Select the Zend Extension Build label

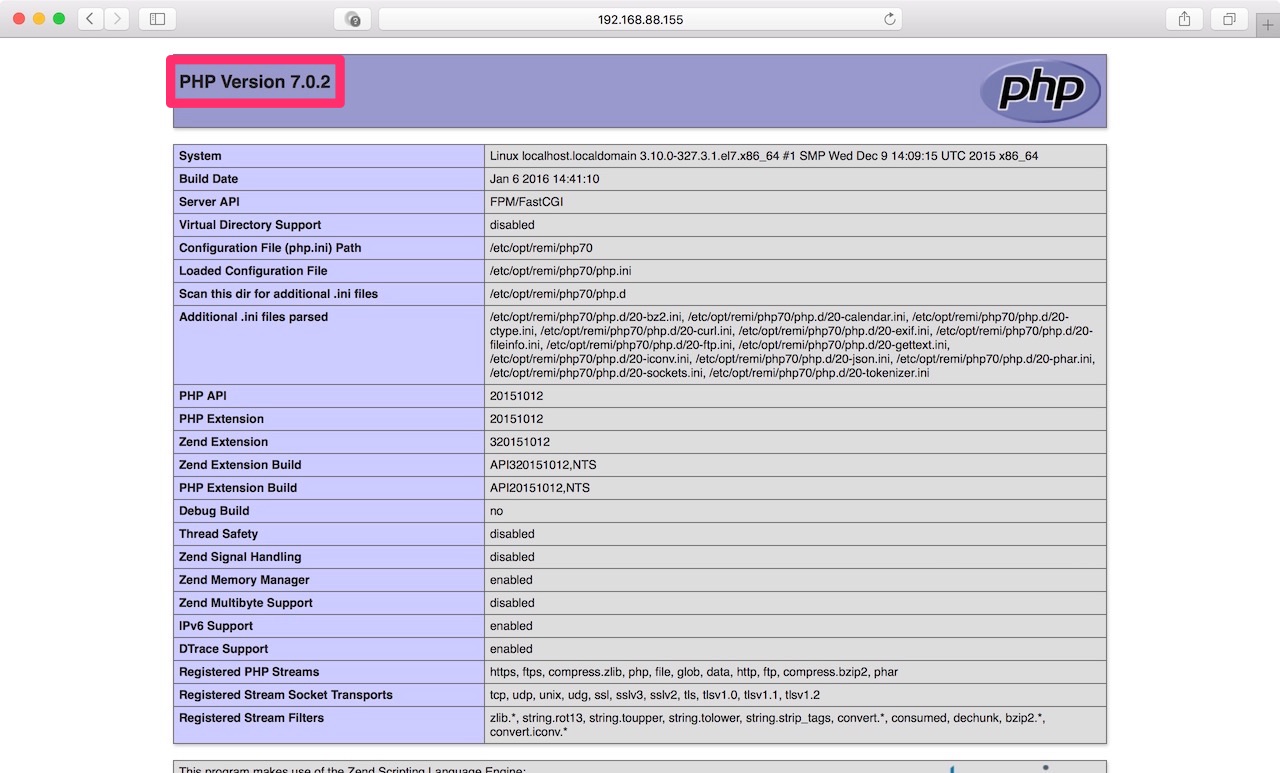point(240,465)
